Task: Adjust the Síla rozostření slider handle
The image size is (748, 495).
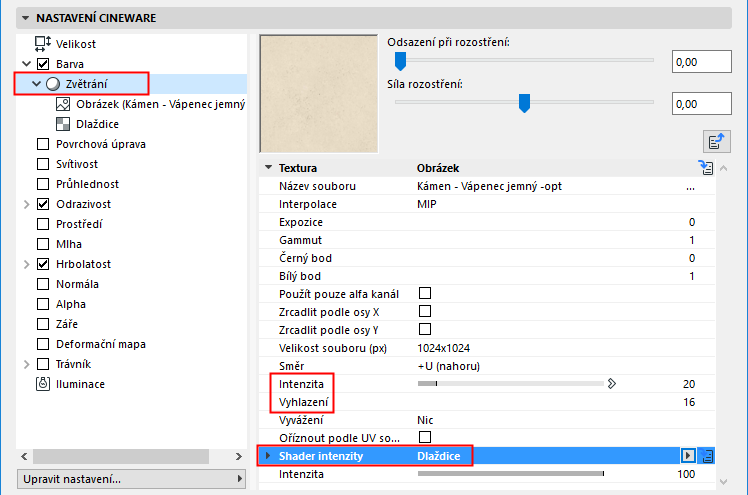Action: 524,103
